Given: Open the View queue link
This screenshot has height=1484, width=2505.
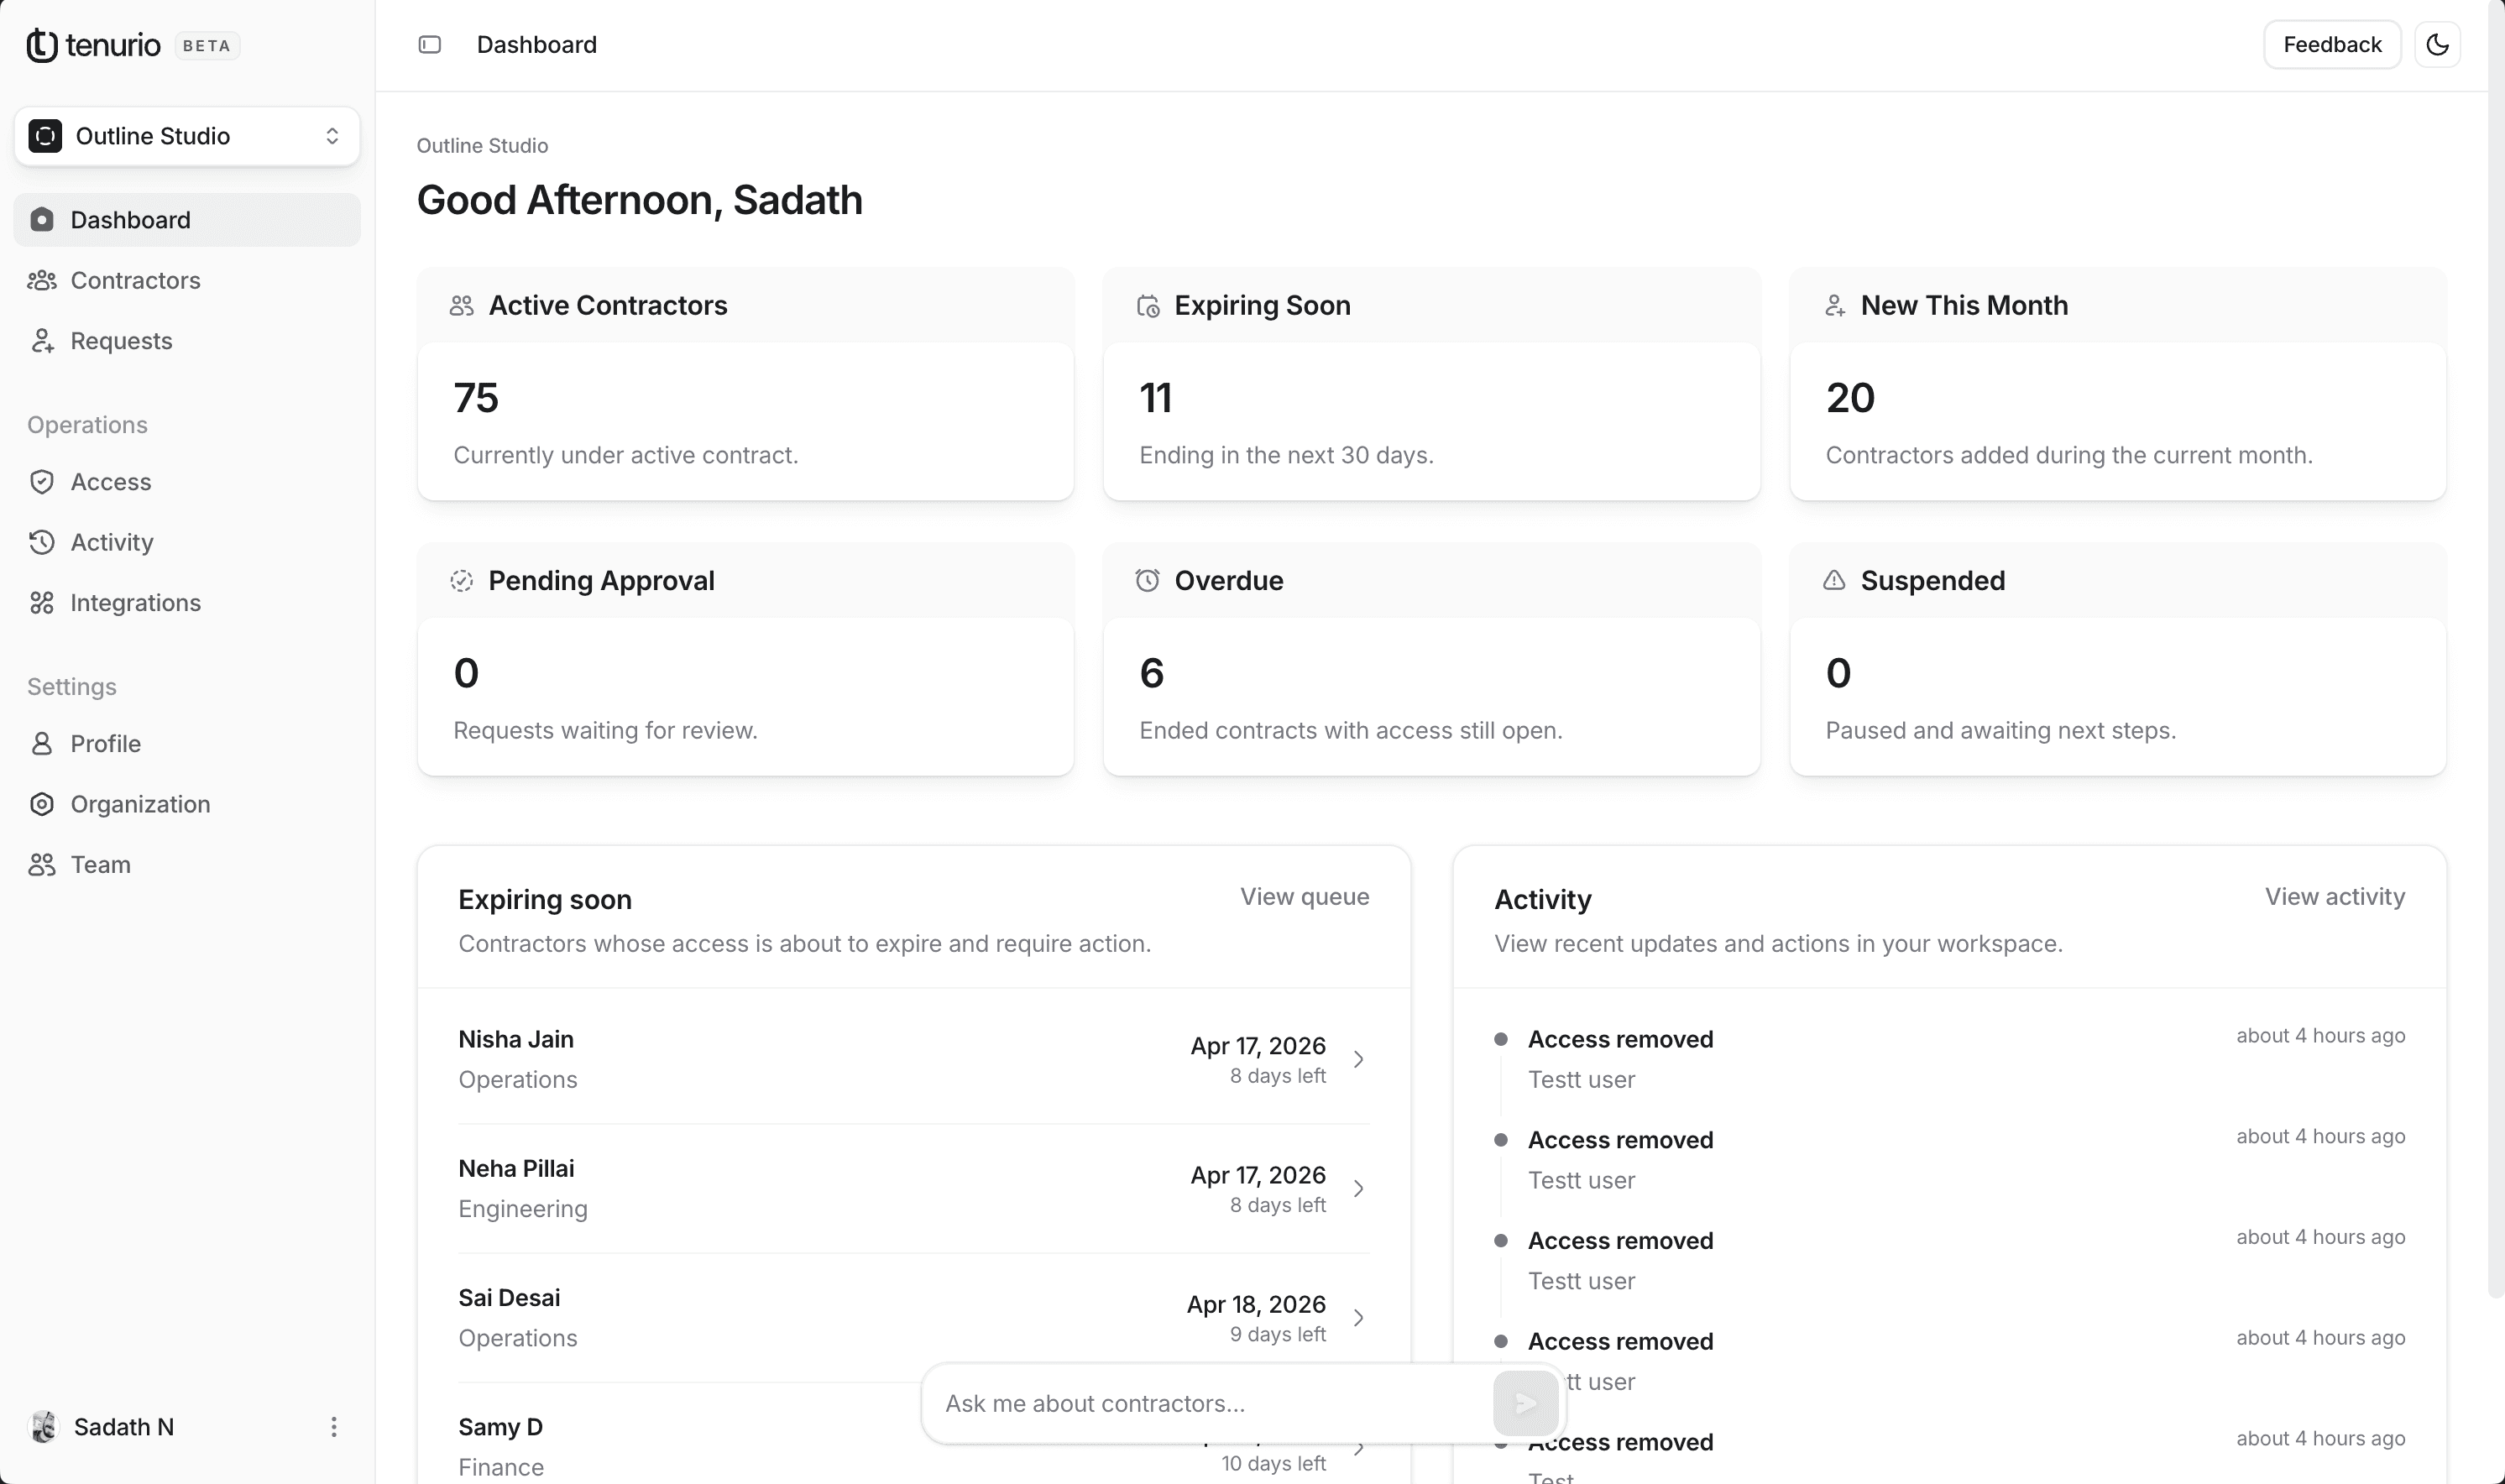Looking at the screenshot, I should pyautogui.click(x=1304, y=897).
